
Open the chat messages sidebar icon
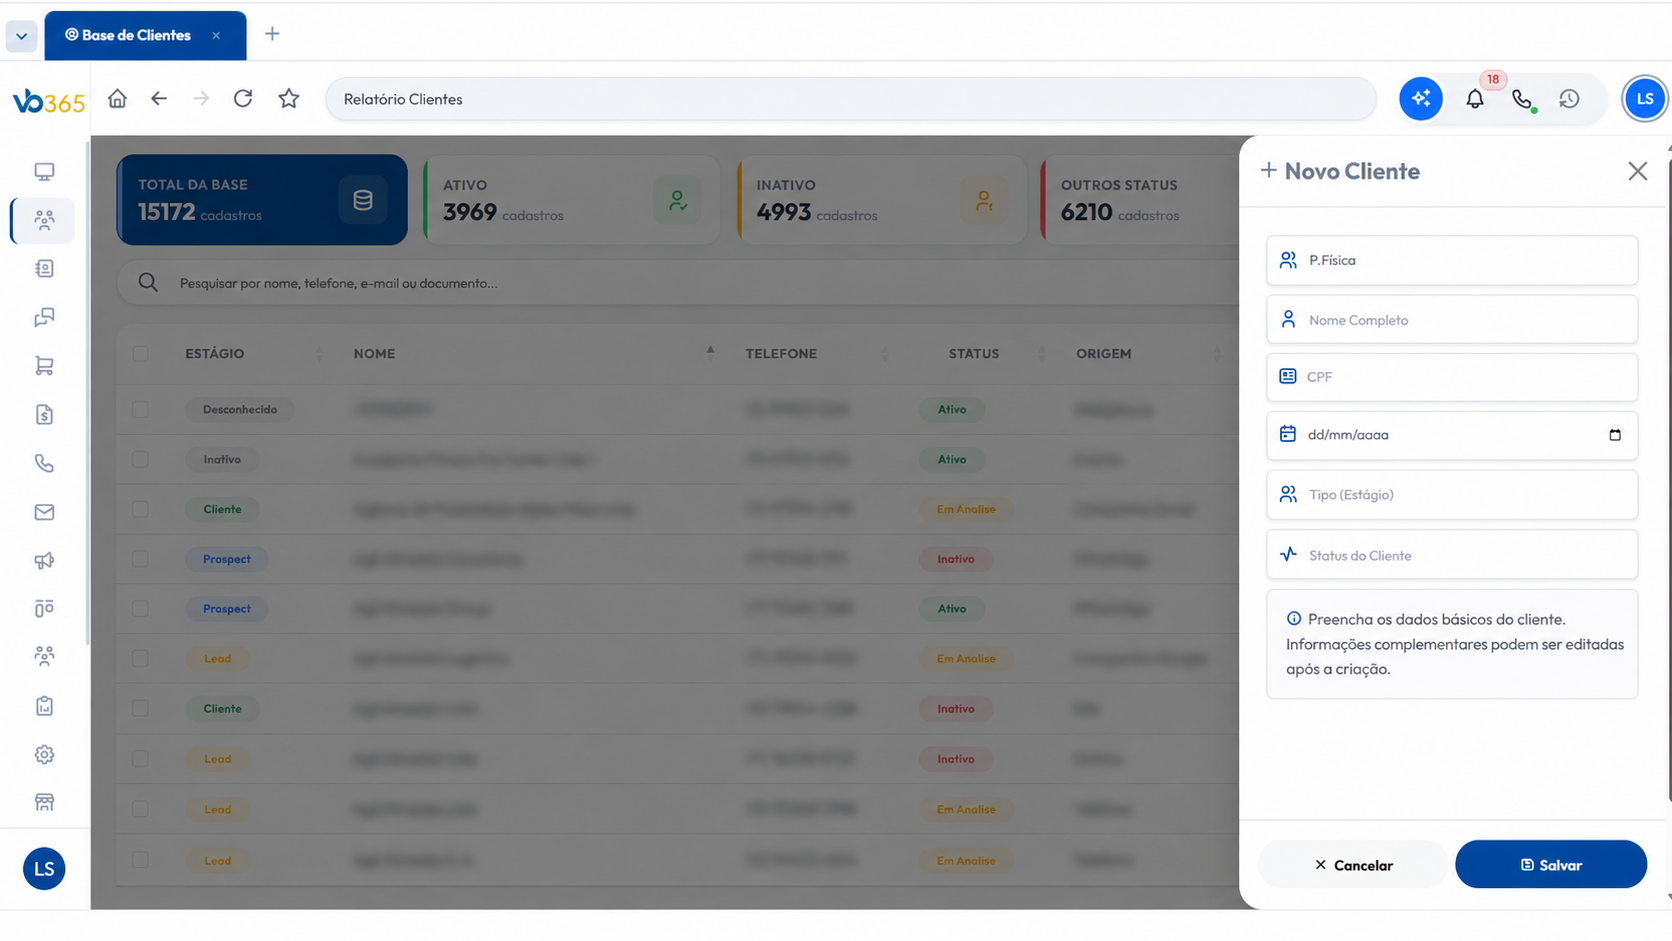pos(44,317)
